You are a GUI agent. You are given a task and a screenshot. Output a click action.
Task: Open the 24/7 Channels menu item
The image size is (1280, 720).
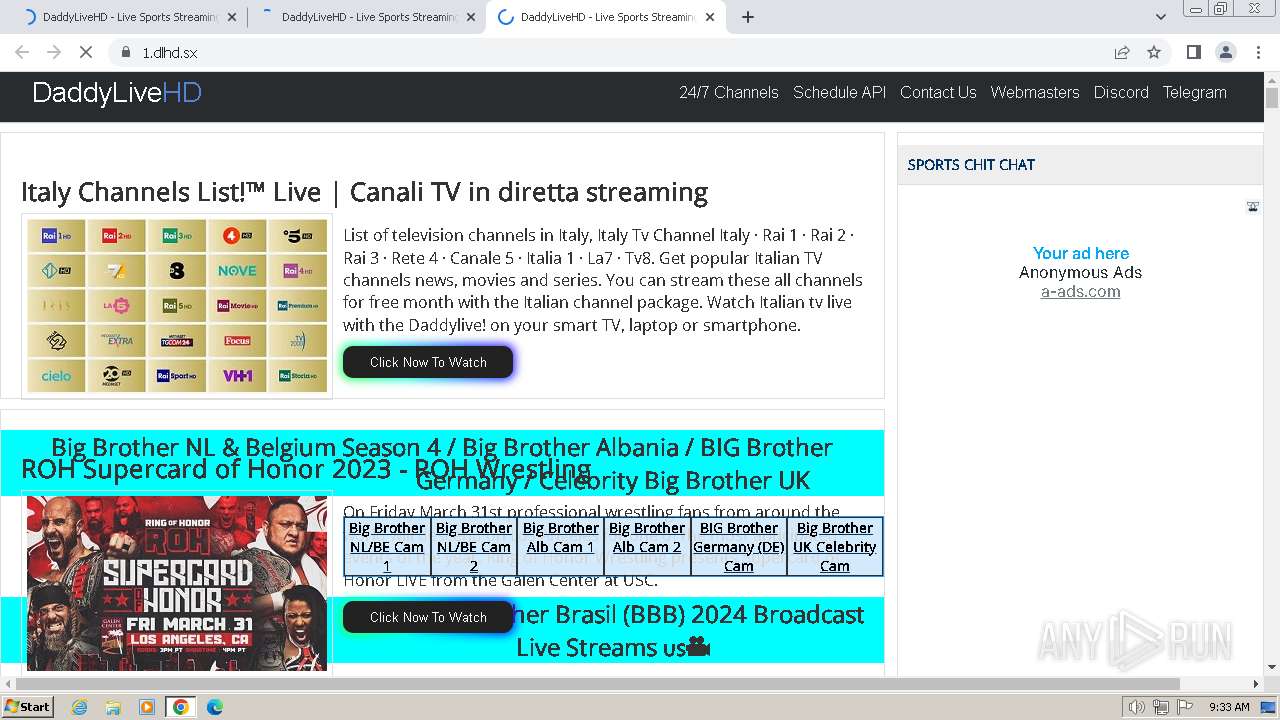tap(729, 92)
